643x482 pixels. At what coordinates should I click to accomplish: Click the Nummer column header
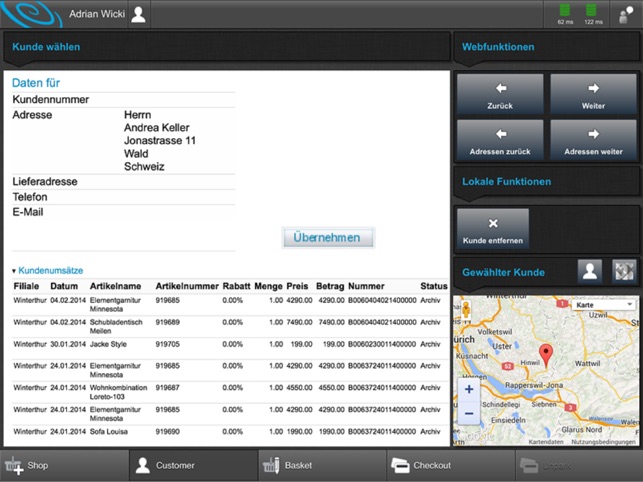tap(366, 286)
